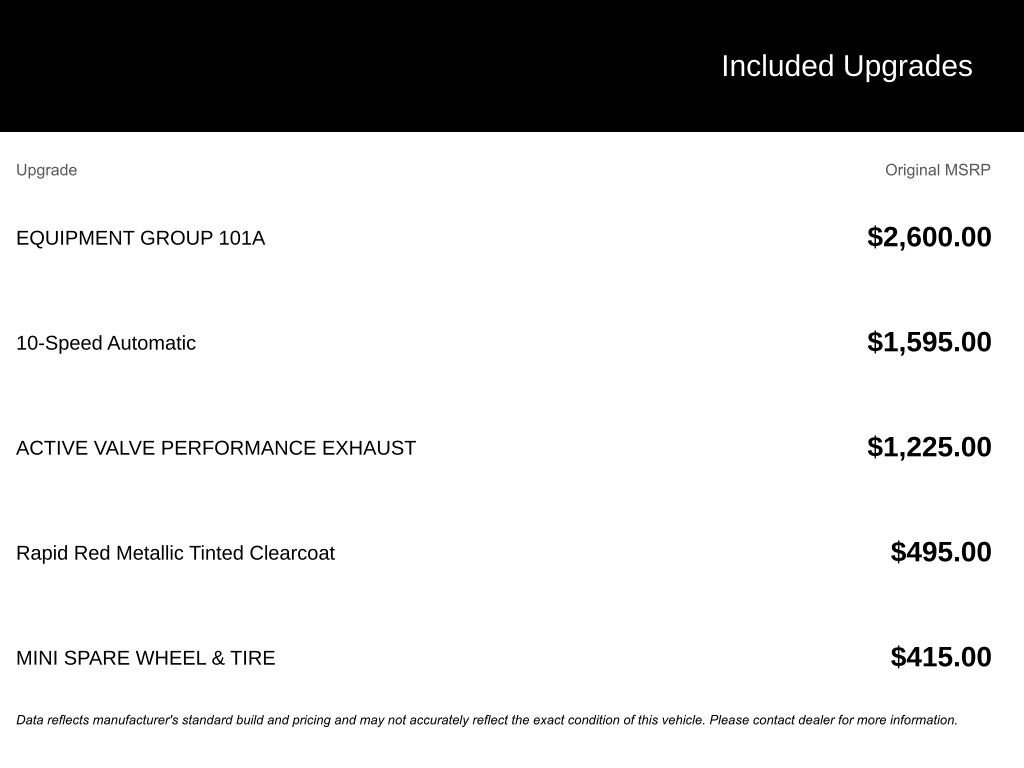1024x768 pixels.
Task: Click the $2,600.00 price
Action: pos(929,237)
